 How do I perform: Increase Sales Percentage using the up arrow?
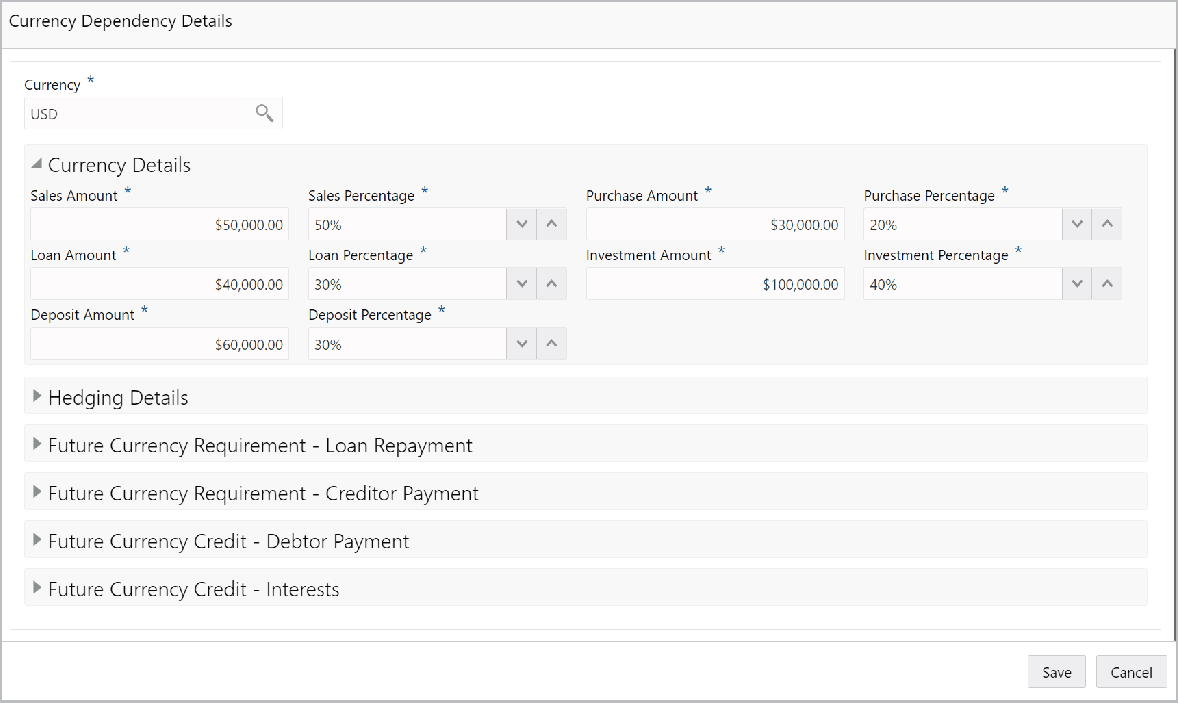[x=551, y=223]
